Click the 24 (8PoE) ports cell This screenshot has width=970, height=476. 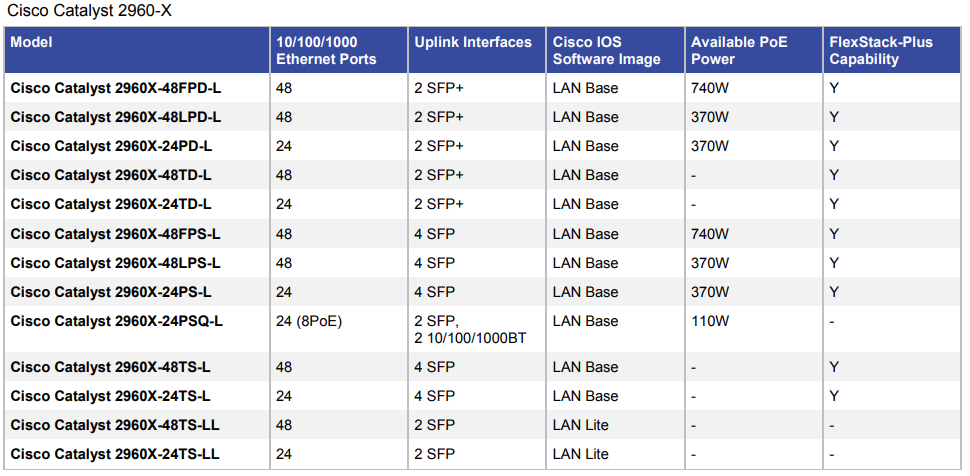click(x=309, y=321)
